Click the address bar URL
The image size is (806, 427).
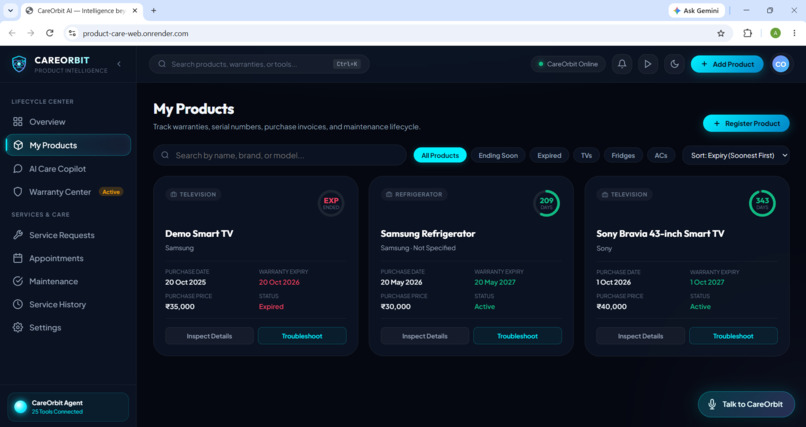pos(136,33)
